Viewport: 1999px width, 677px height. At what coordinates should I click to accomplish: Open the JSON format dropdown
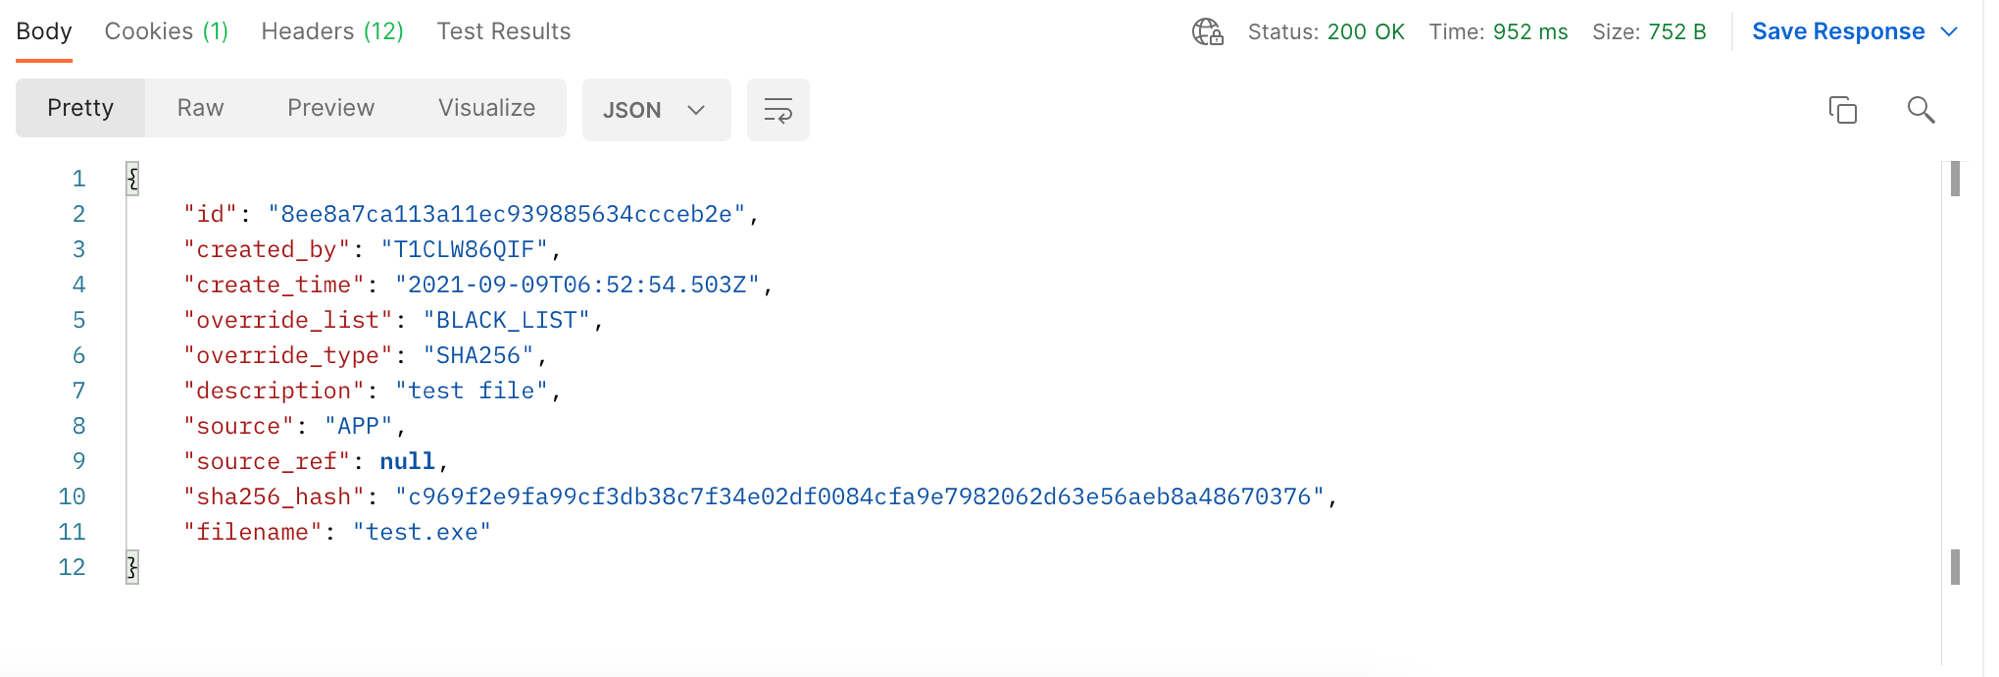point(656,110)
